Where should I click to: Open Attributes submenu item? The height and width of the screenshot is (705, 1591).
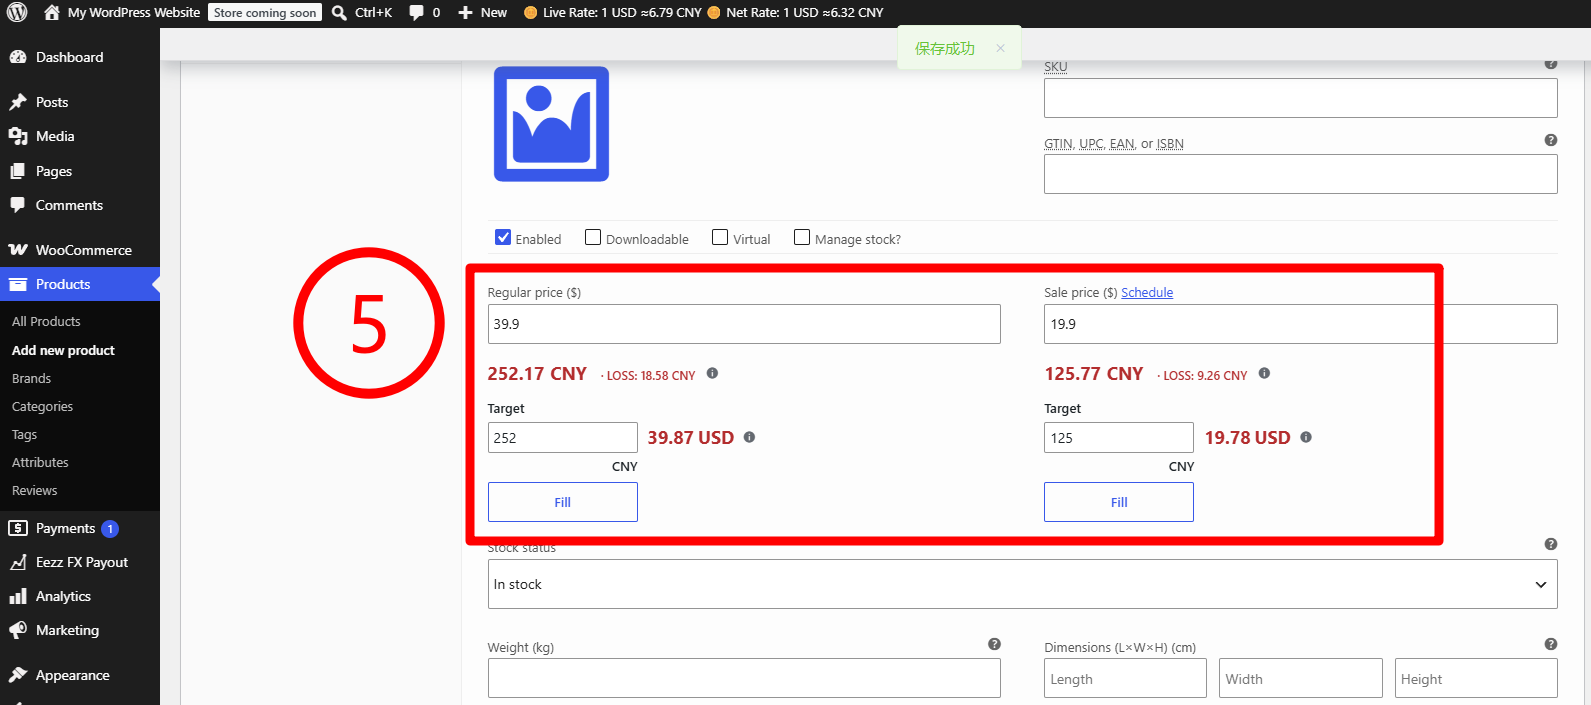(40, 462)
